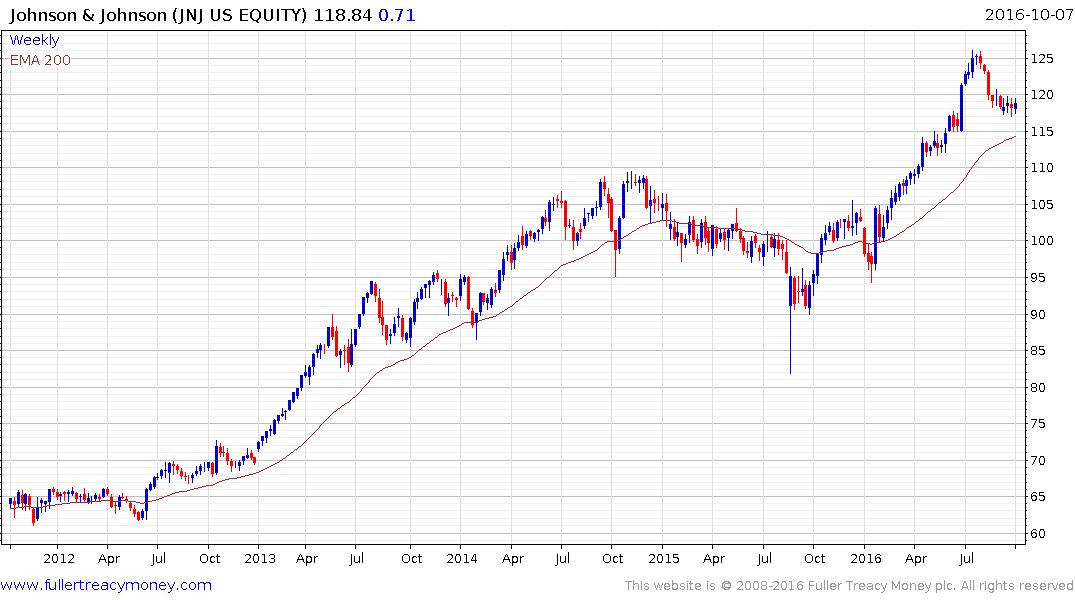The image size is (1075, 600).
Task: Select the 125 price axis label
Action: 1042,59
